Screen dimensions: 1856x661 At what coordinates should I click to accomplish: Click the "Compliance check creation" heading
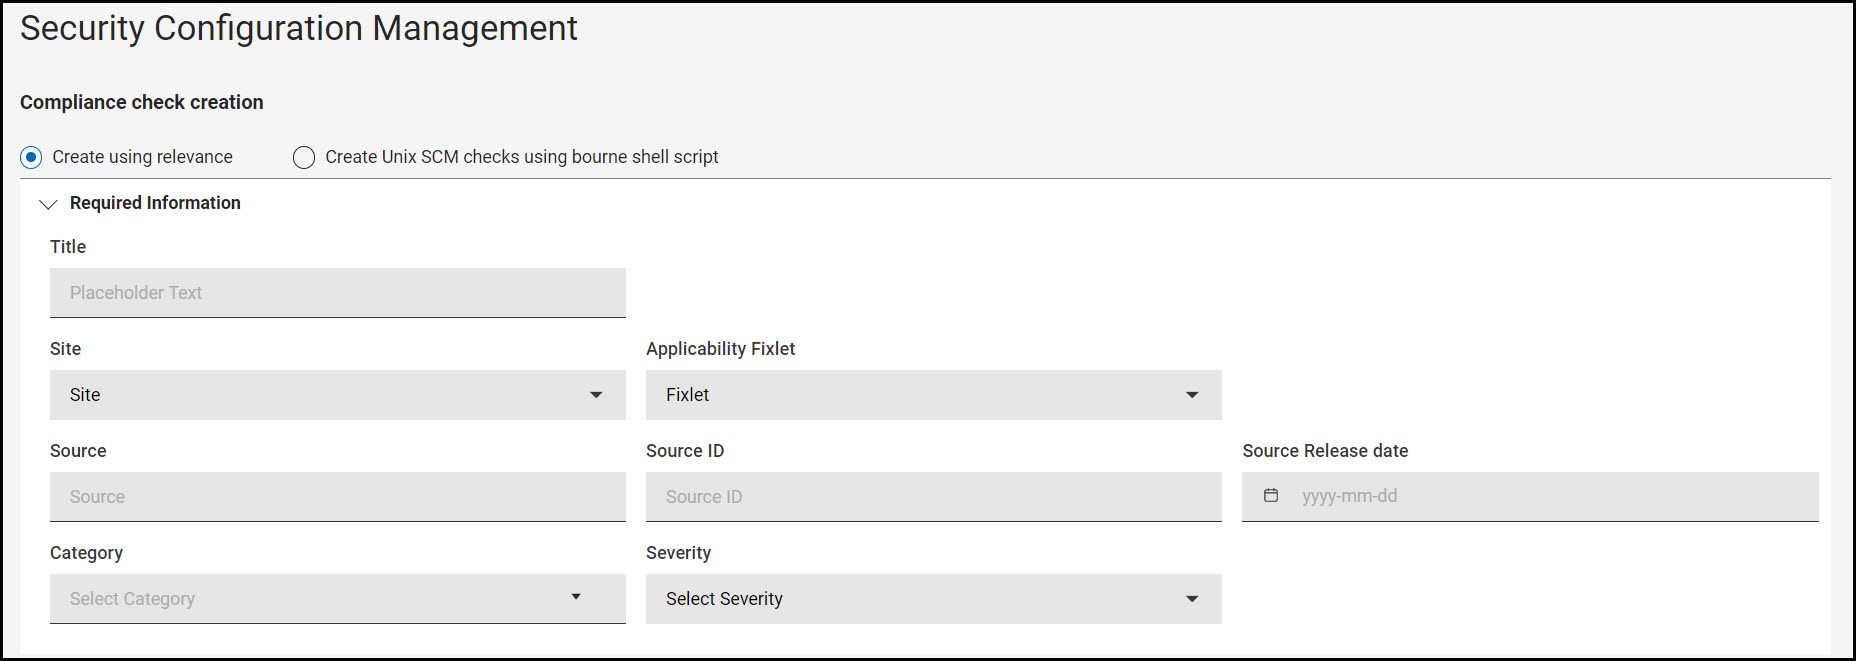click(142, 102)
